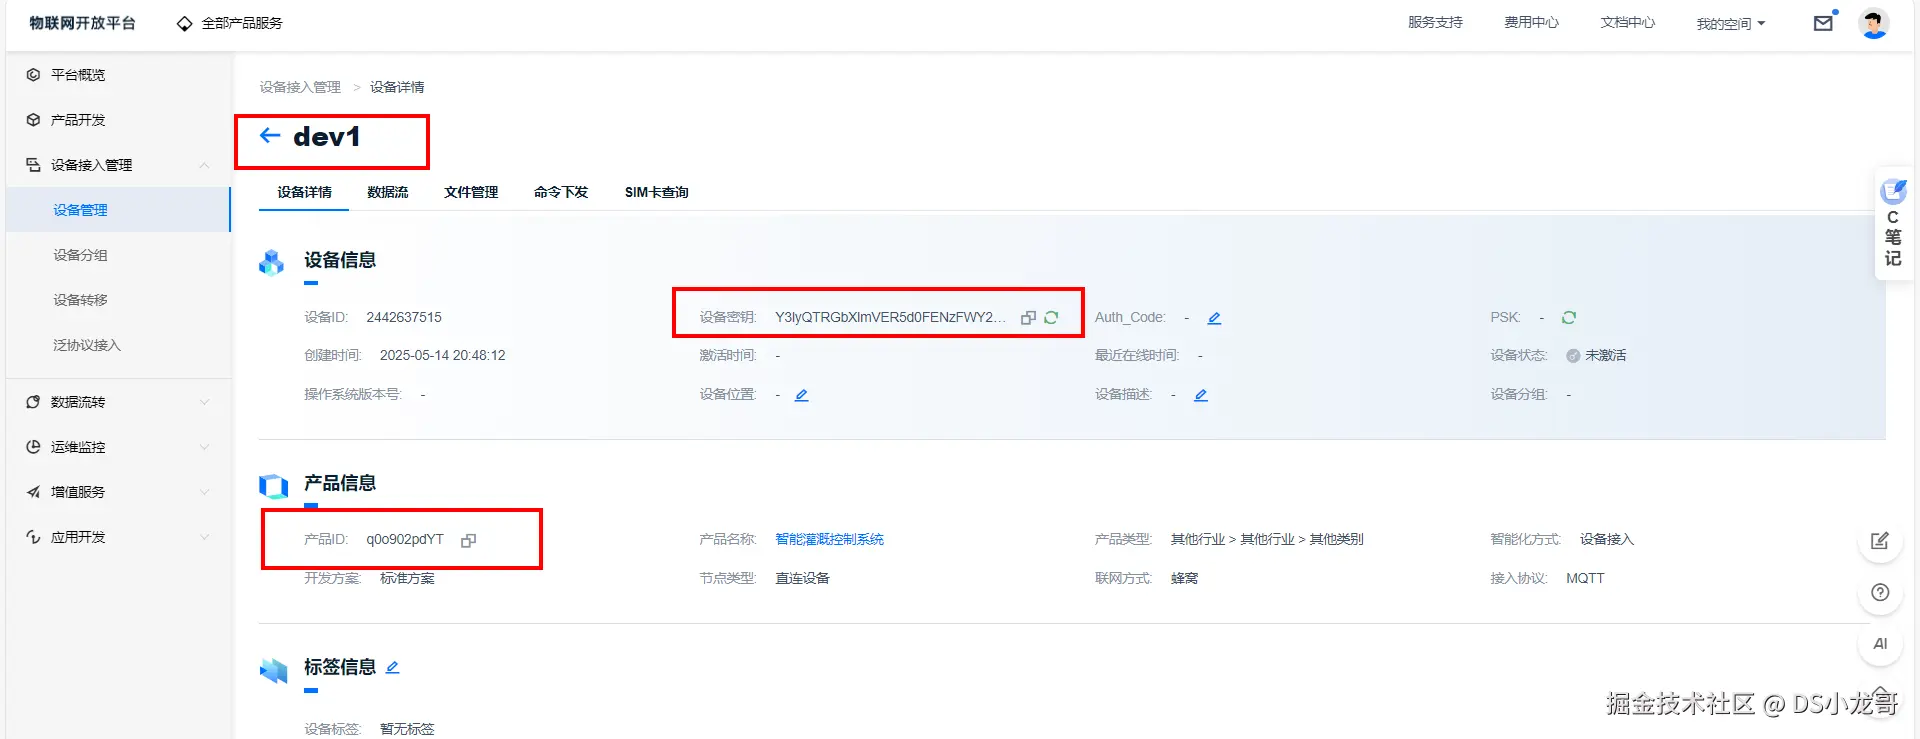1920x739 pixels.
Task: Switch to the 数据流 tab
Action: coord(388,192)
